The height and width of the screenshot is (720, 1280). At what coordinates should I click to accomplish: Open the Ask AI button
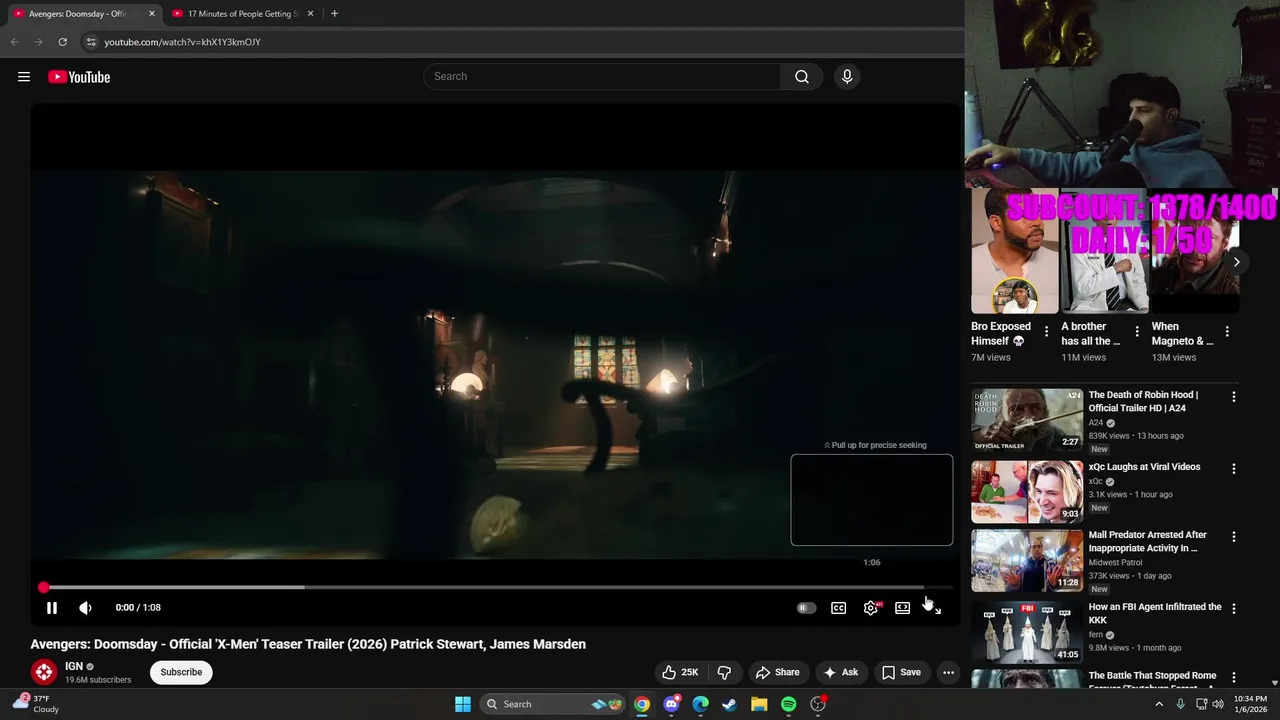point(841,672)
